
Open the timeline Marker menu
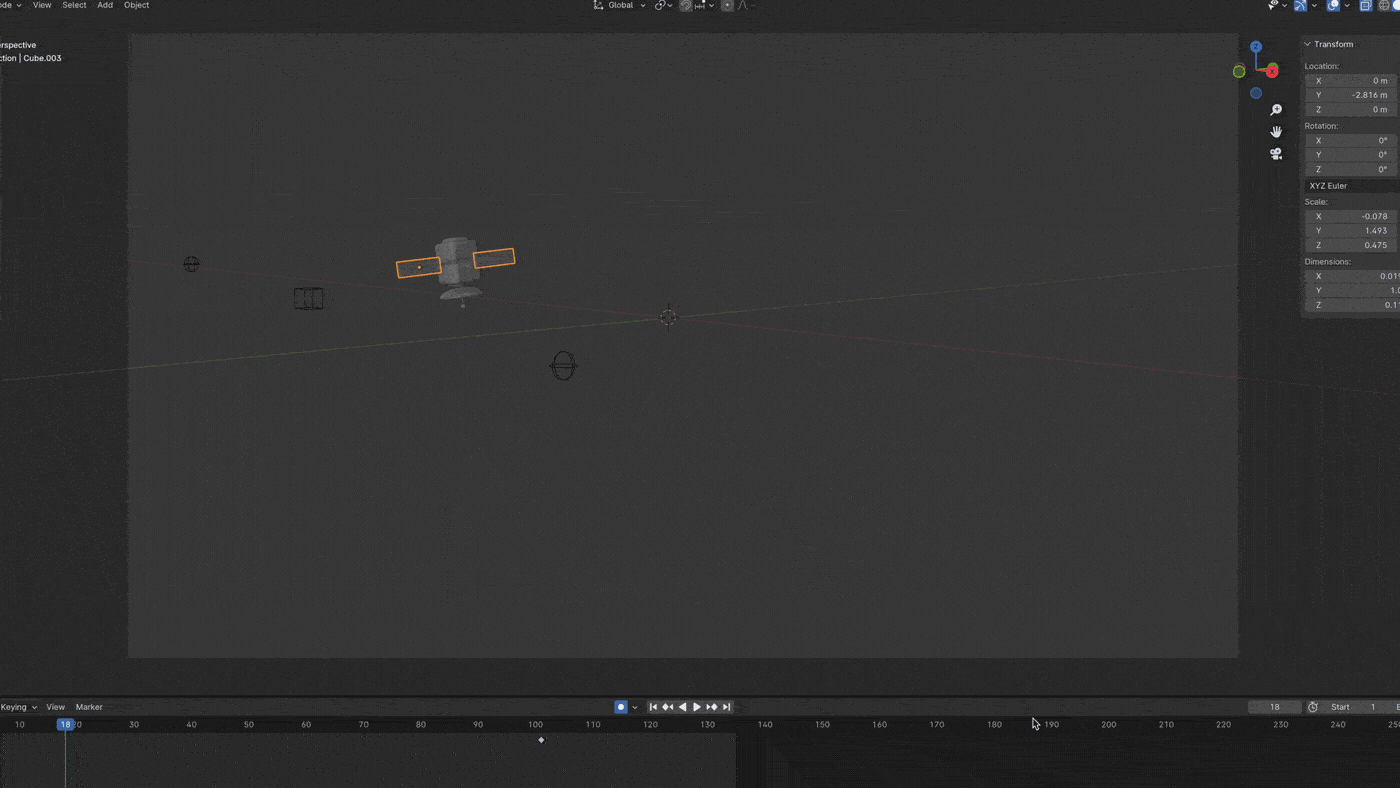(89, 707)
